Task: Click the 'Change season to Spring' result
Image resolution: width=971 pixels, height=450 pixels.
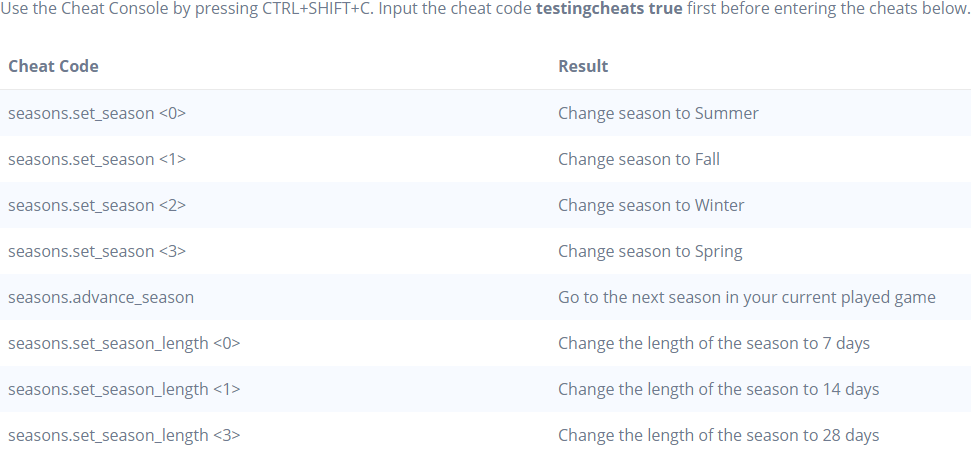Action: coord(650,251)
